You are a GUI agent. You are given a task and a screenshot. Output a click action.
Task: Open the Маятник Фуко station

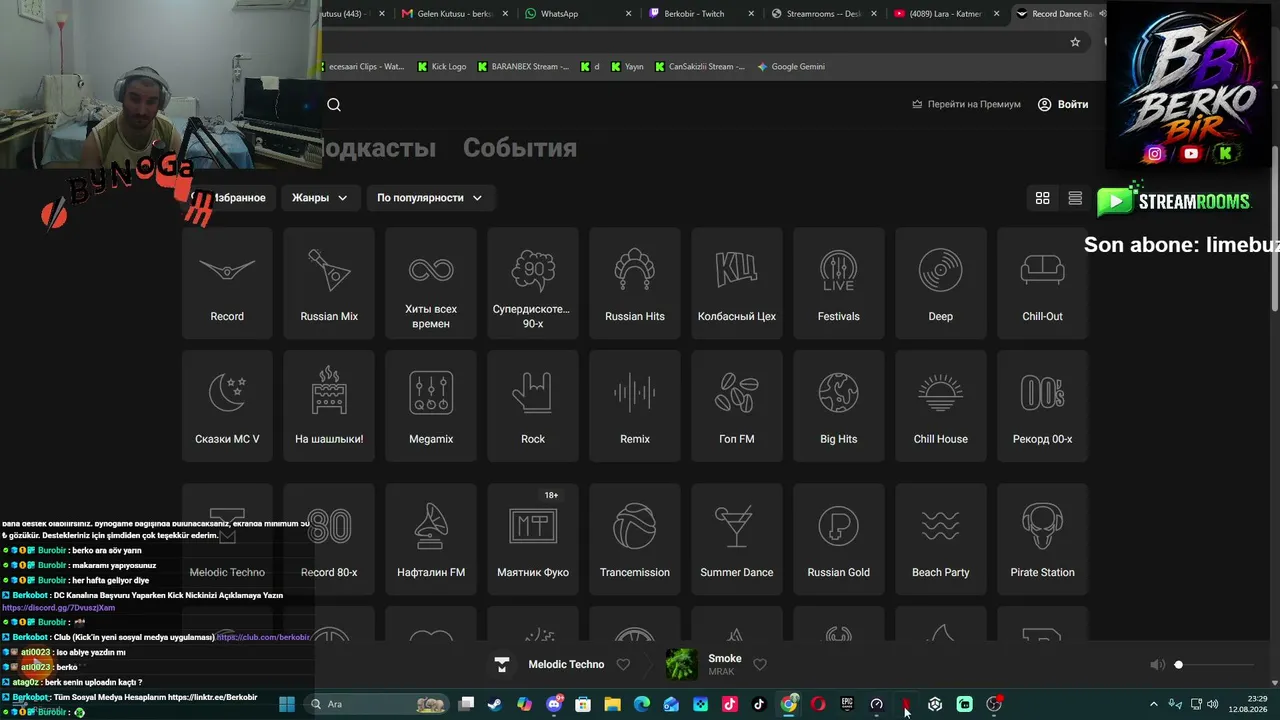(x=533, y=539)
